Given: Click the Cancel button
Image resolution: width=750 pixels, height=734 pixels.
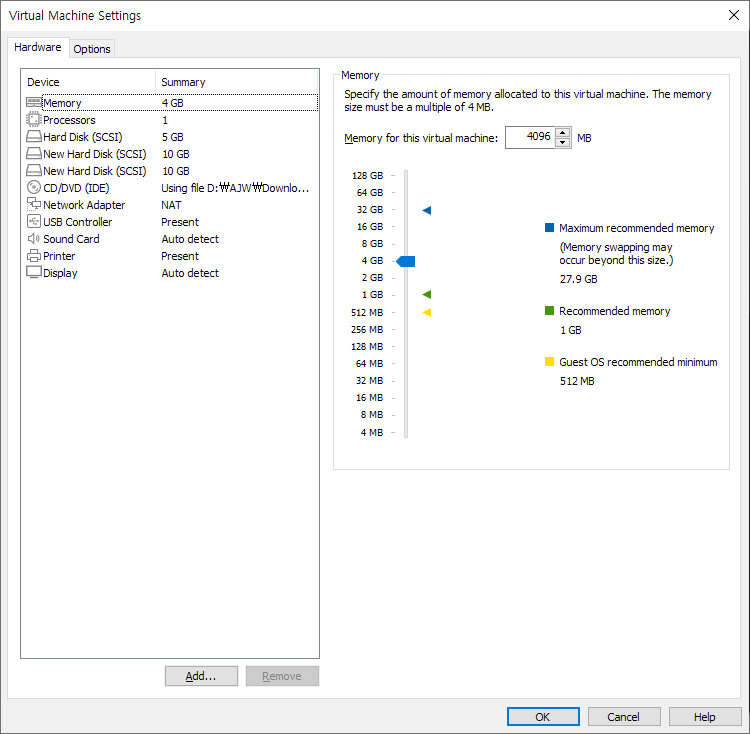Looking at the screenshot, I should (x=624, y=716).
